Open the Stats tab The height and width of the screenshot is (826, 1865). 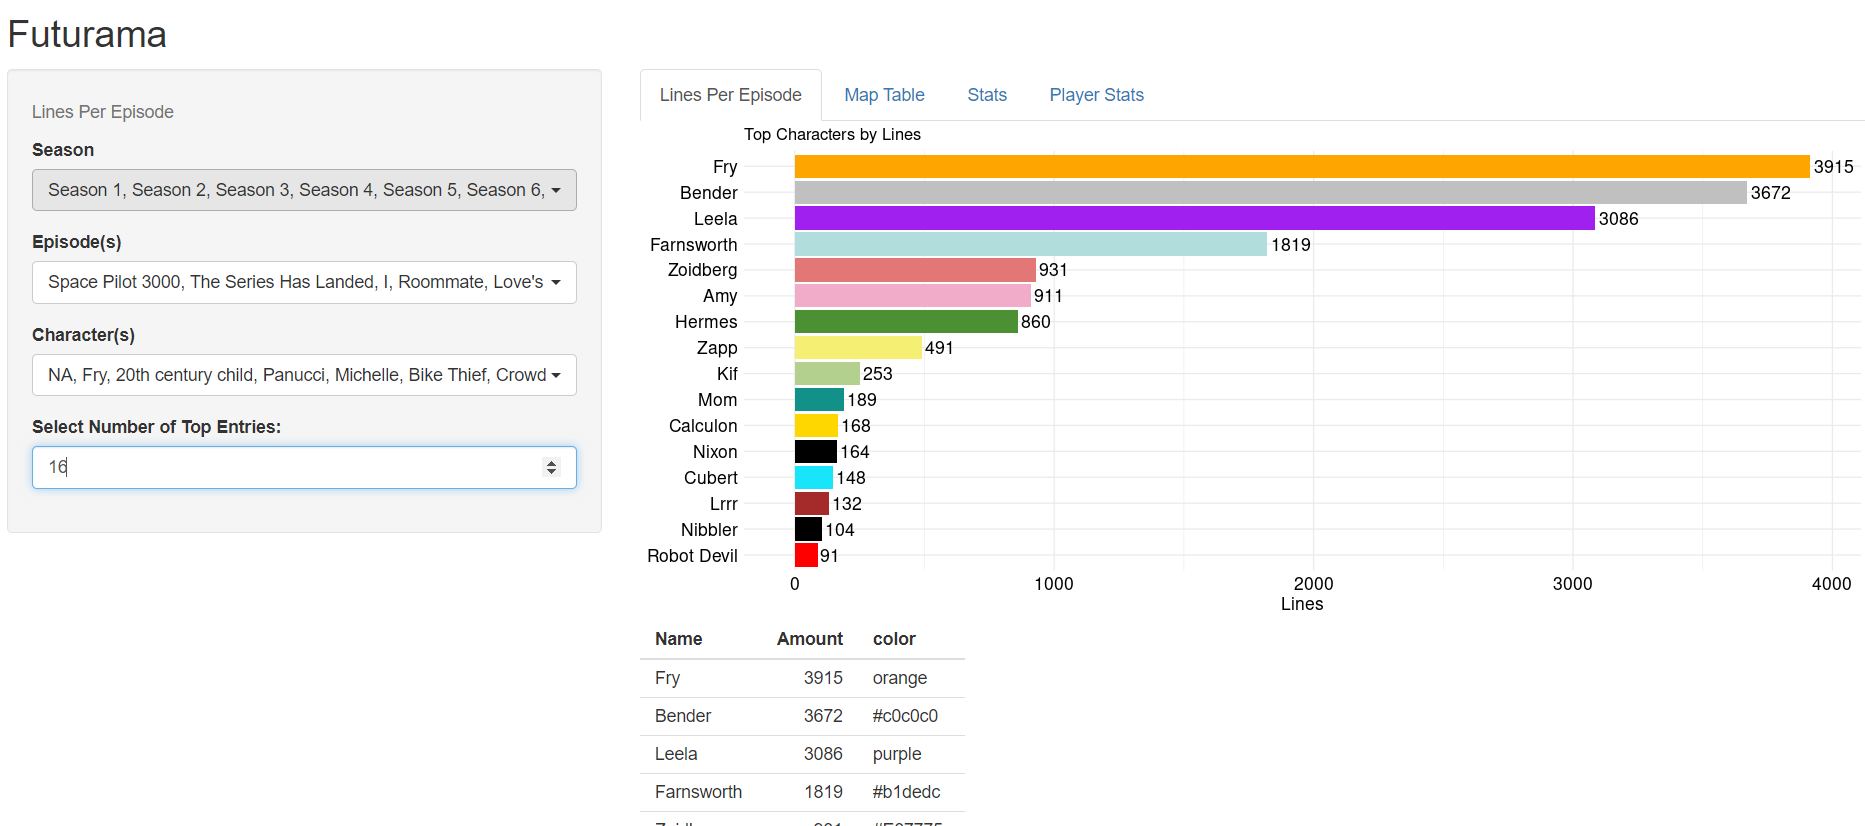(986, 95)
